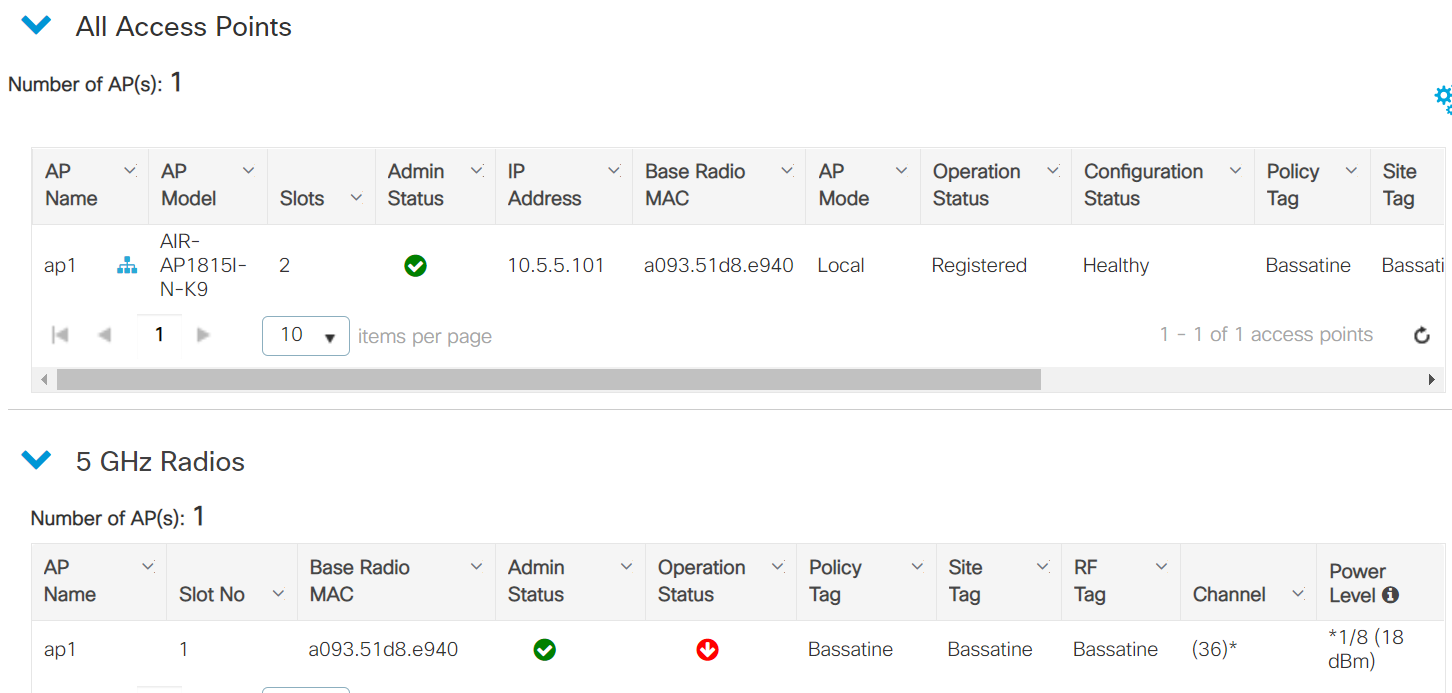1452x693 pixels.
Task: Click the page number 1 button
Action: pos(159,335)
